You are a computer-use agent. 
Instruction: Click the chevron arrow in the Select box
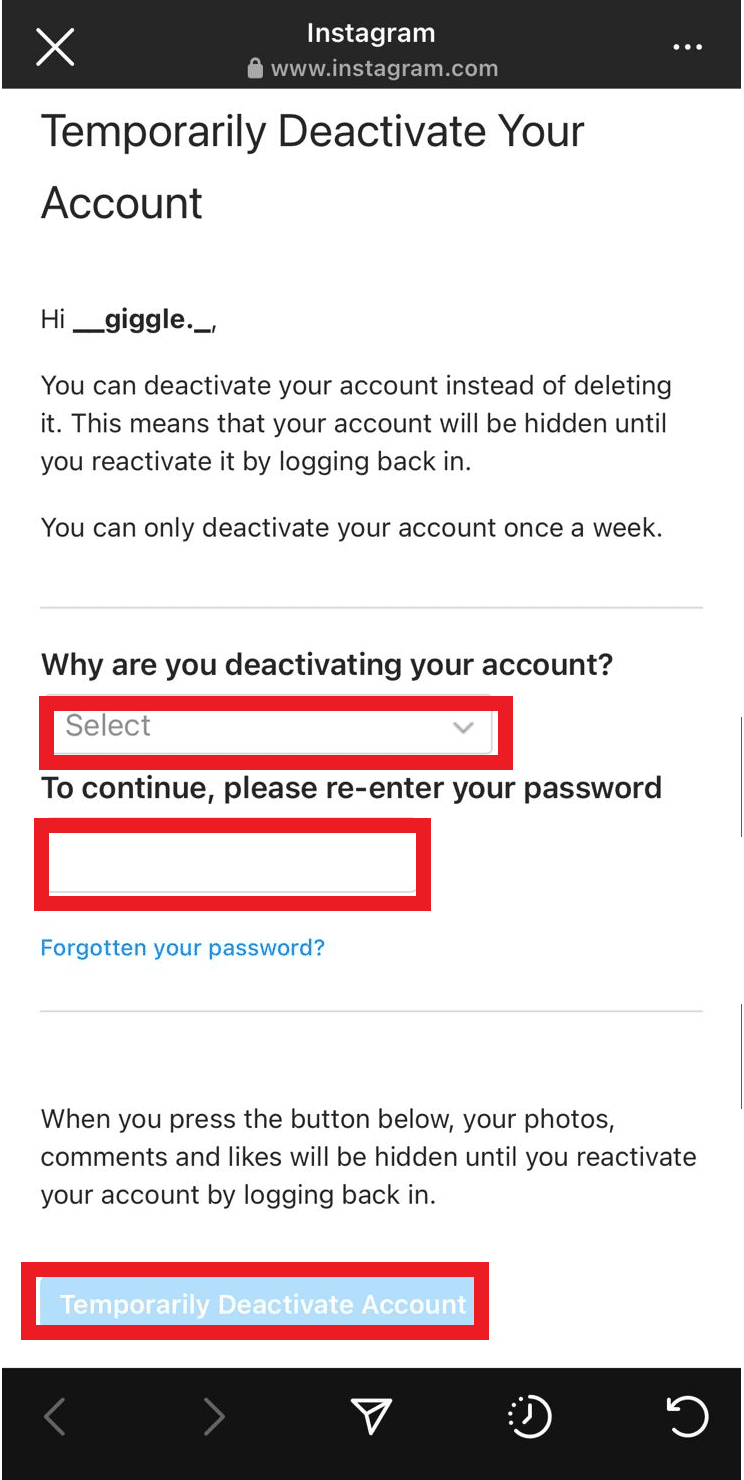463,728
